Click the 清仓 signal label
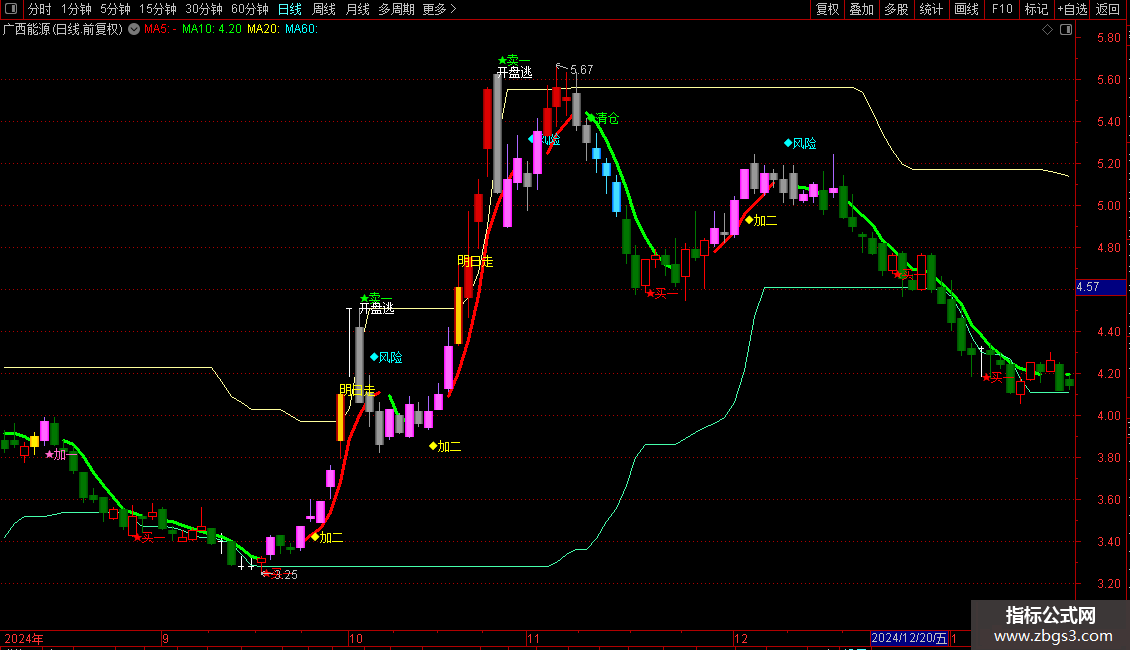This screenshot has height=650, width=1130. pyautogui.click(x=608, y=119)
